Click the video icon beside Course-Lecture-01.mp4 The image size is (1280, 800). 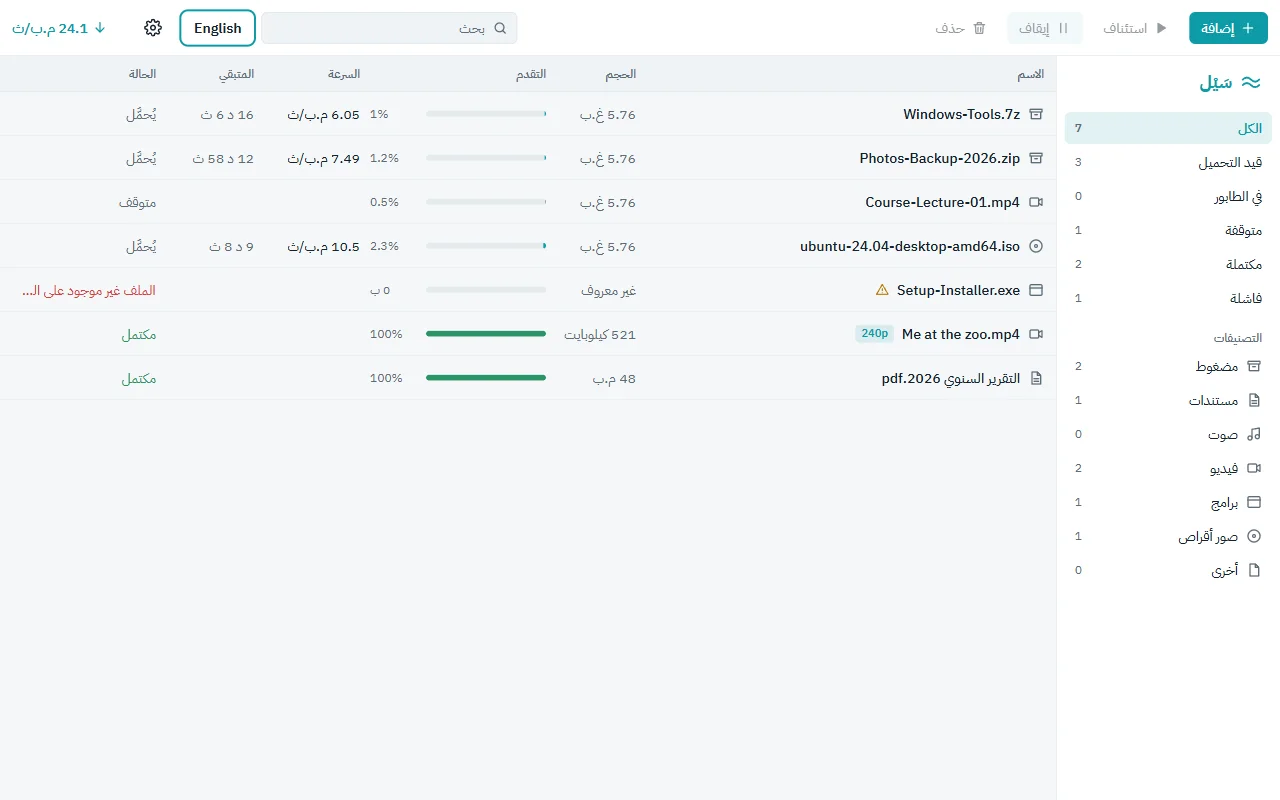[x=1036, y=202]
